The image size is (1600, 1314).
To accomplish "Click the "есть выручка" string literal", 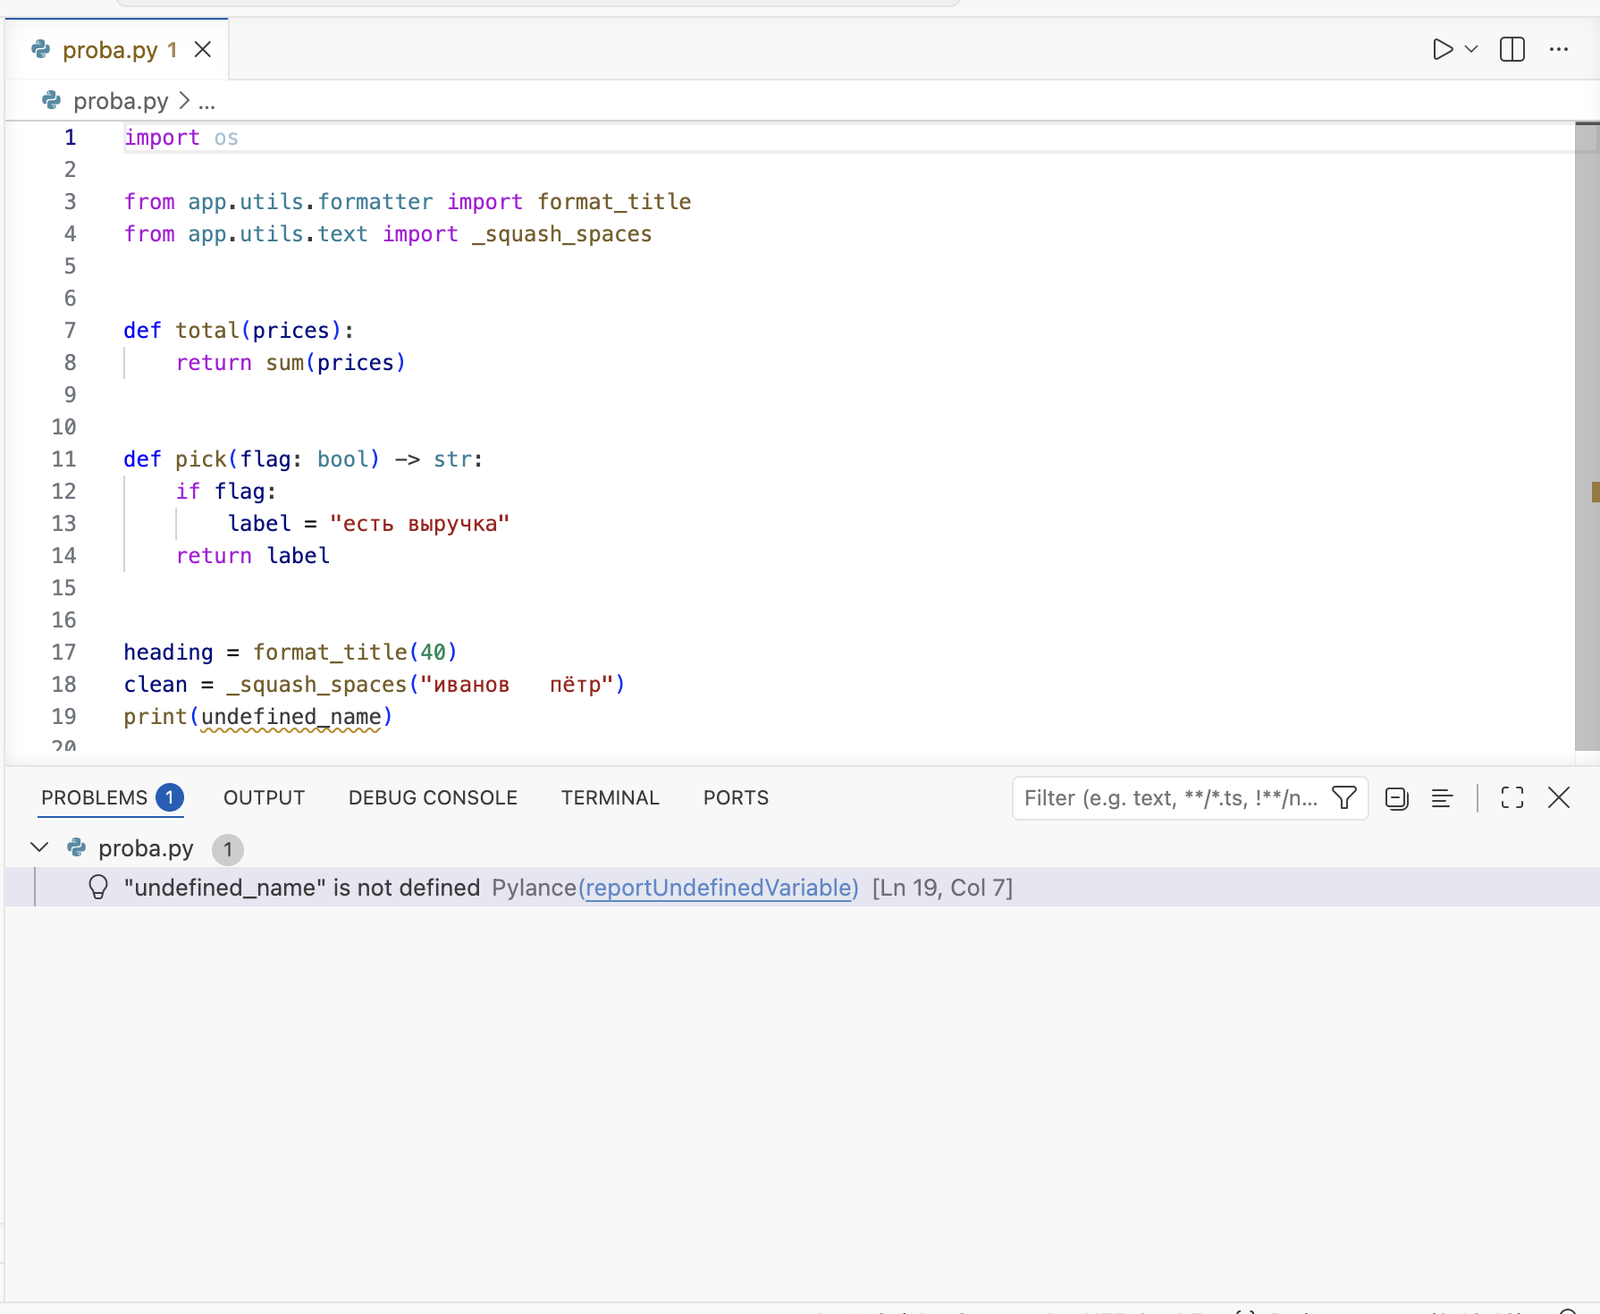I will [x=420, y=523].
